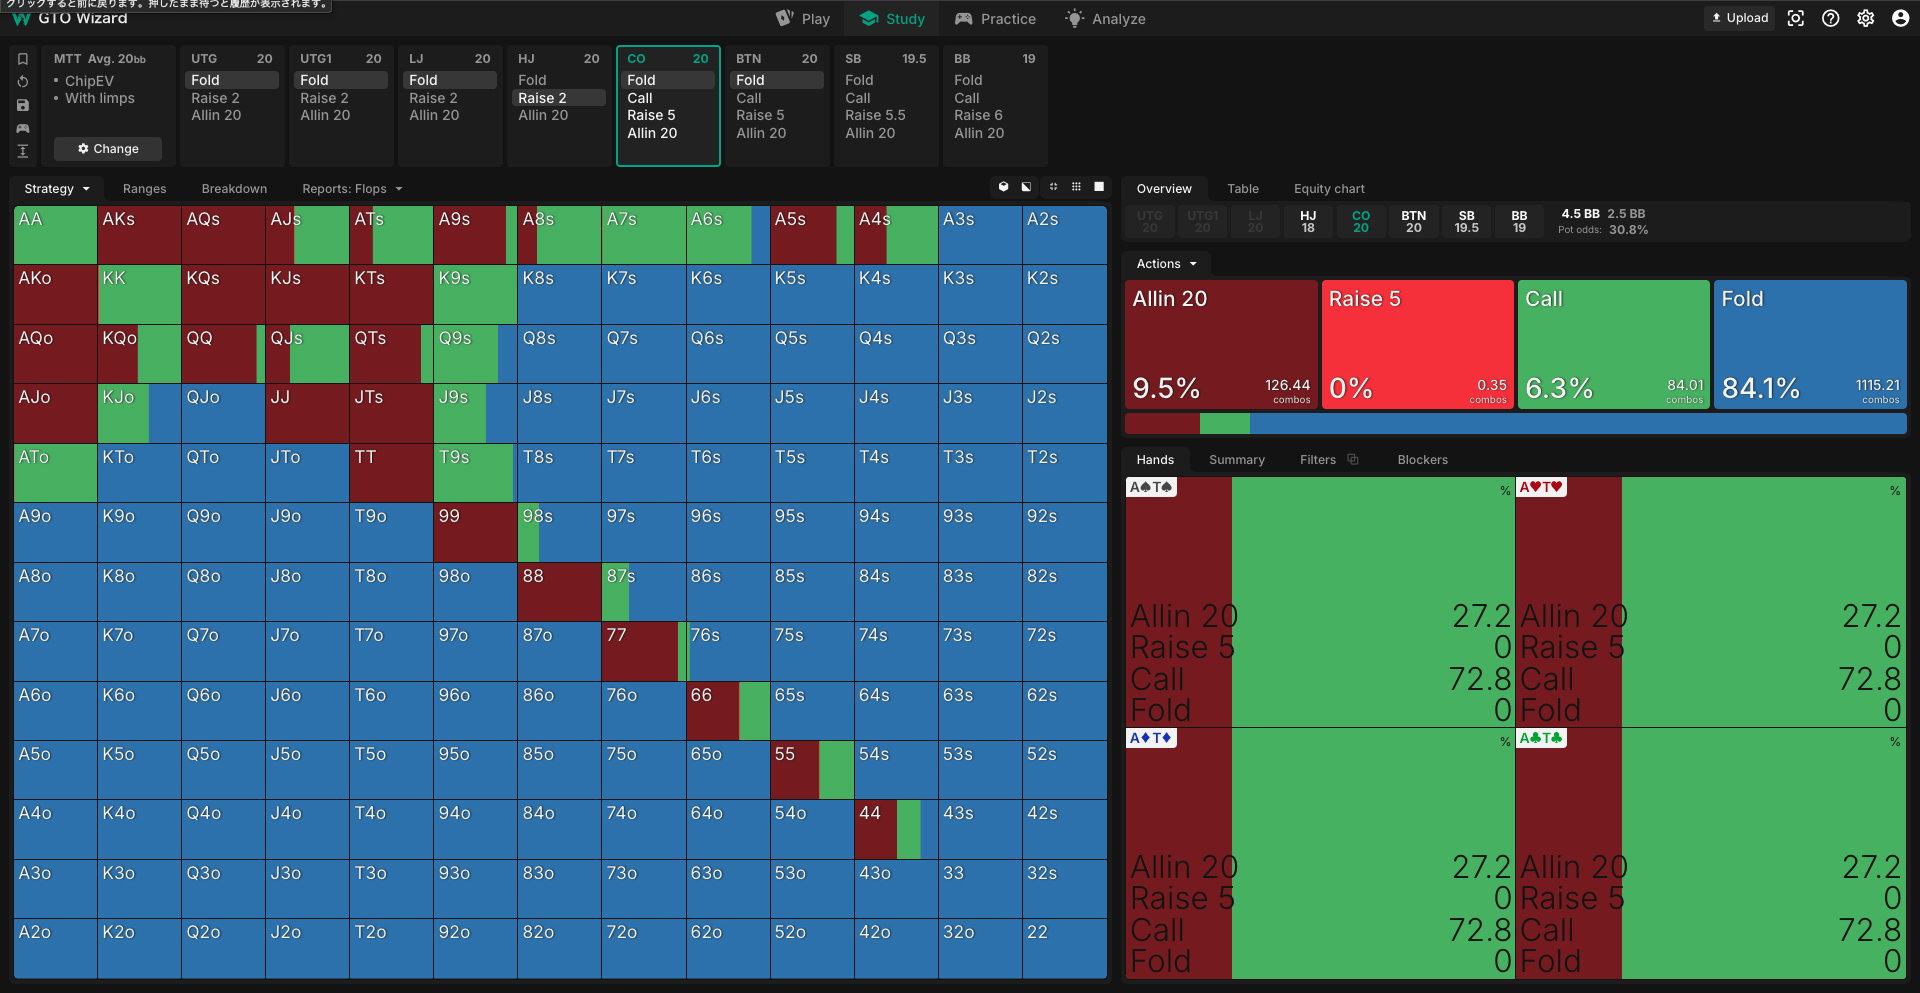Choose Raise 5.5 in SB panel
This screenshot has width=1920, height=993.
pyautogui.click(x=886, y=115)
